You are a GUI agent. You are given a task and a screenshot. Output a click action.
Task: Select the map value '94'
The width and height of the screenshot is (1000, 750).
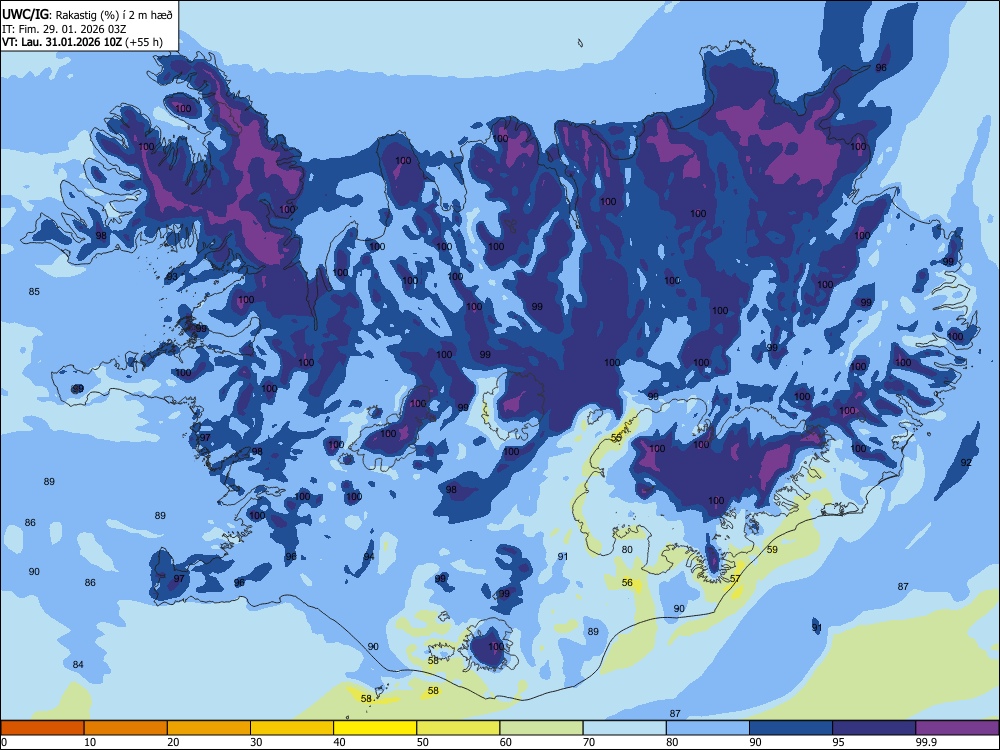(x=369, y=557)
